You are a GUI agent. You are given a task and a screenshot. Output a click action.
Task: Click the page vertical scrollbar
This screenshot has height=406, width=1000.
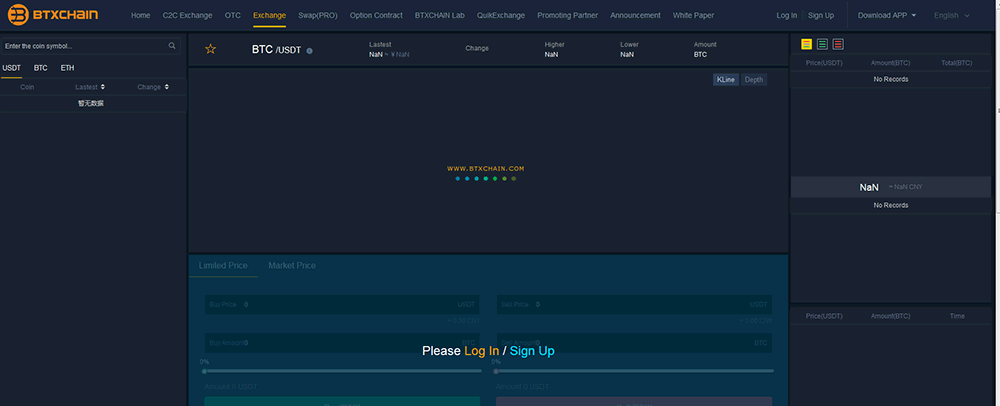pos(996,203)
